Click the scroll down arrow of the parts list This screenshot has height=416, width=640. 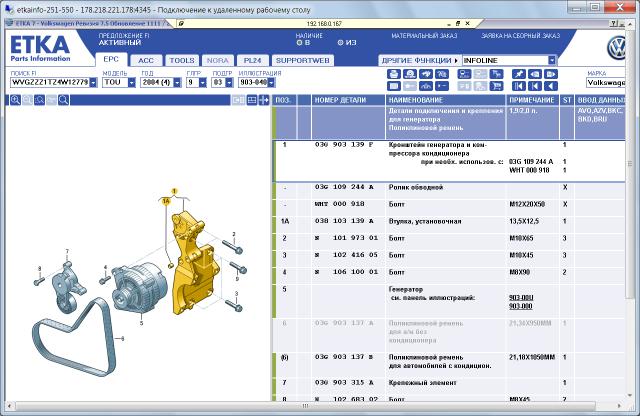click(629, 396)
